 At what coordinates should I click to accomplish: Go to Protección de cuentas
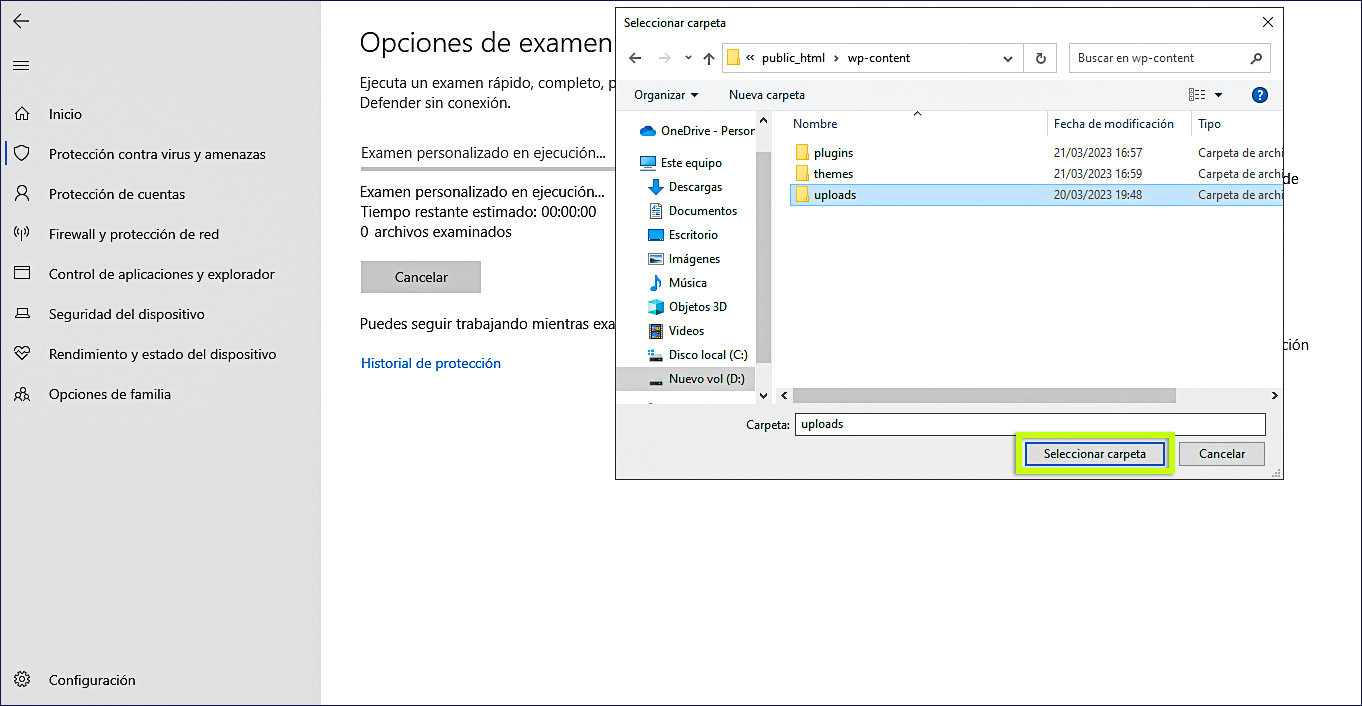[116, 194]
